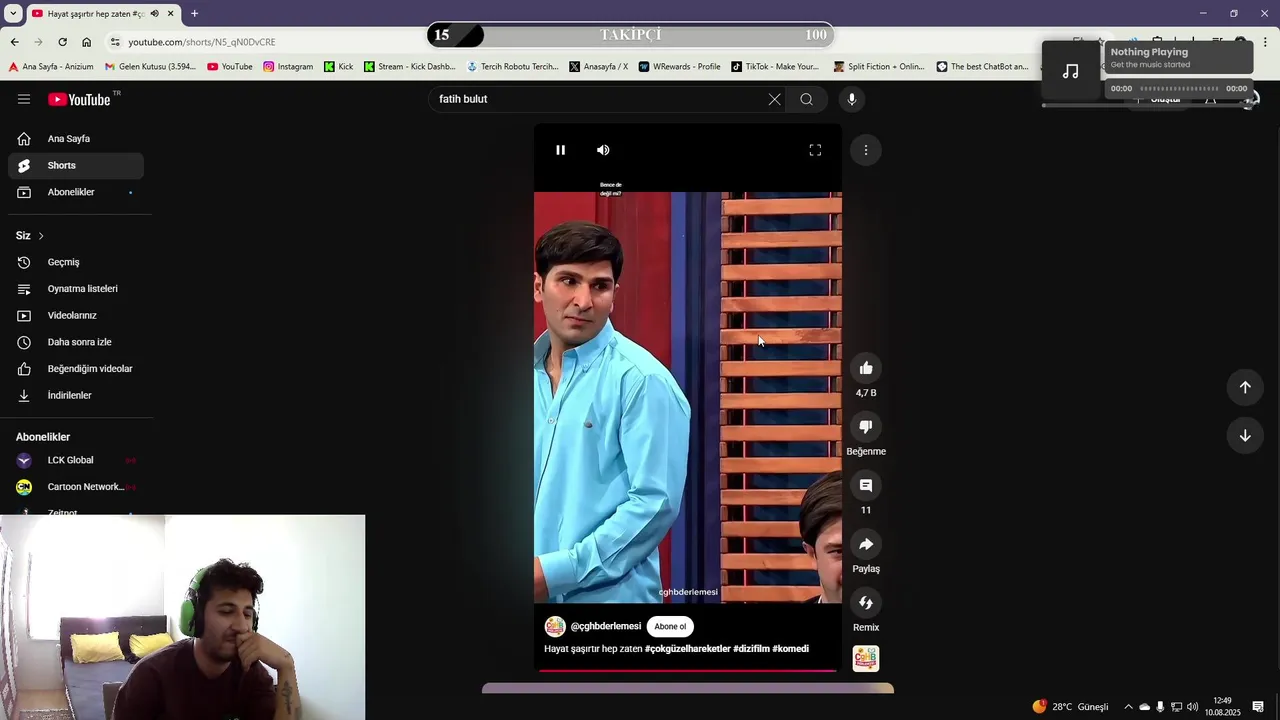1280x720 pixels.
Task: Reload the current page
Action: (x=62, y=42)
